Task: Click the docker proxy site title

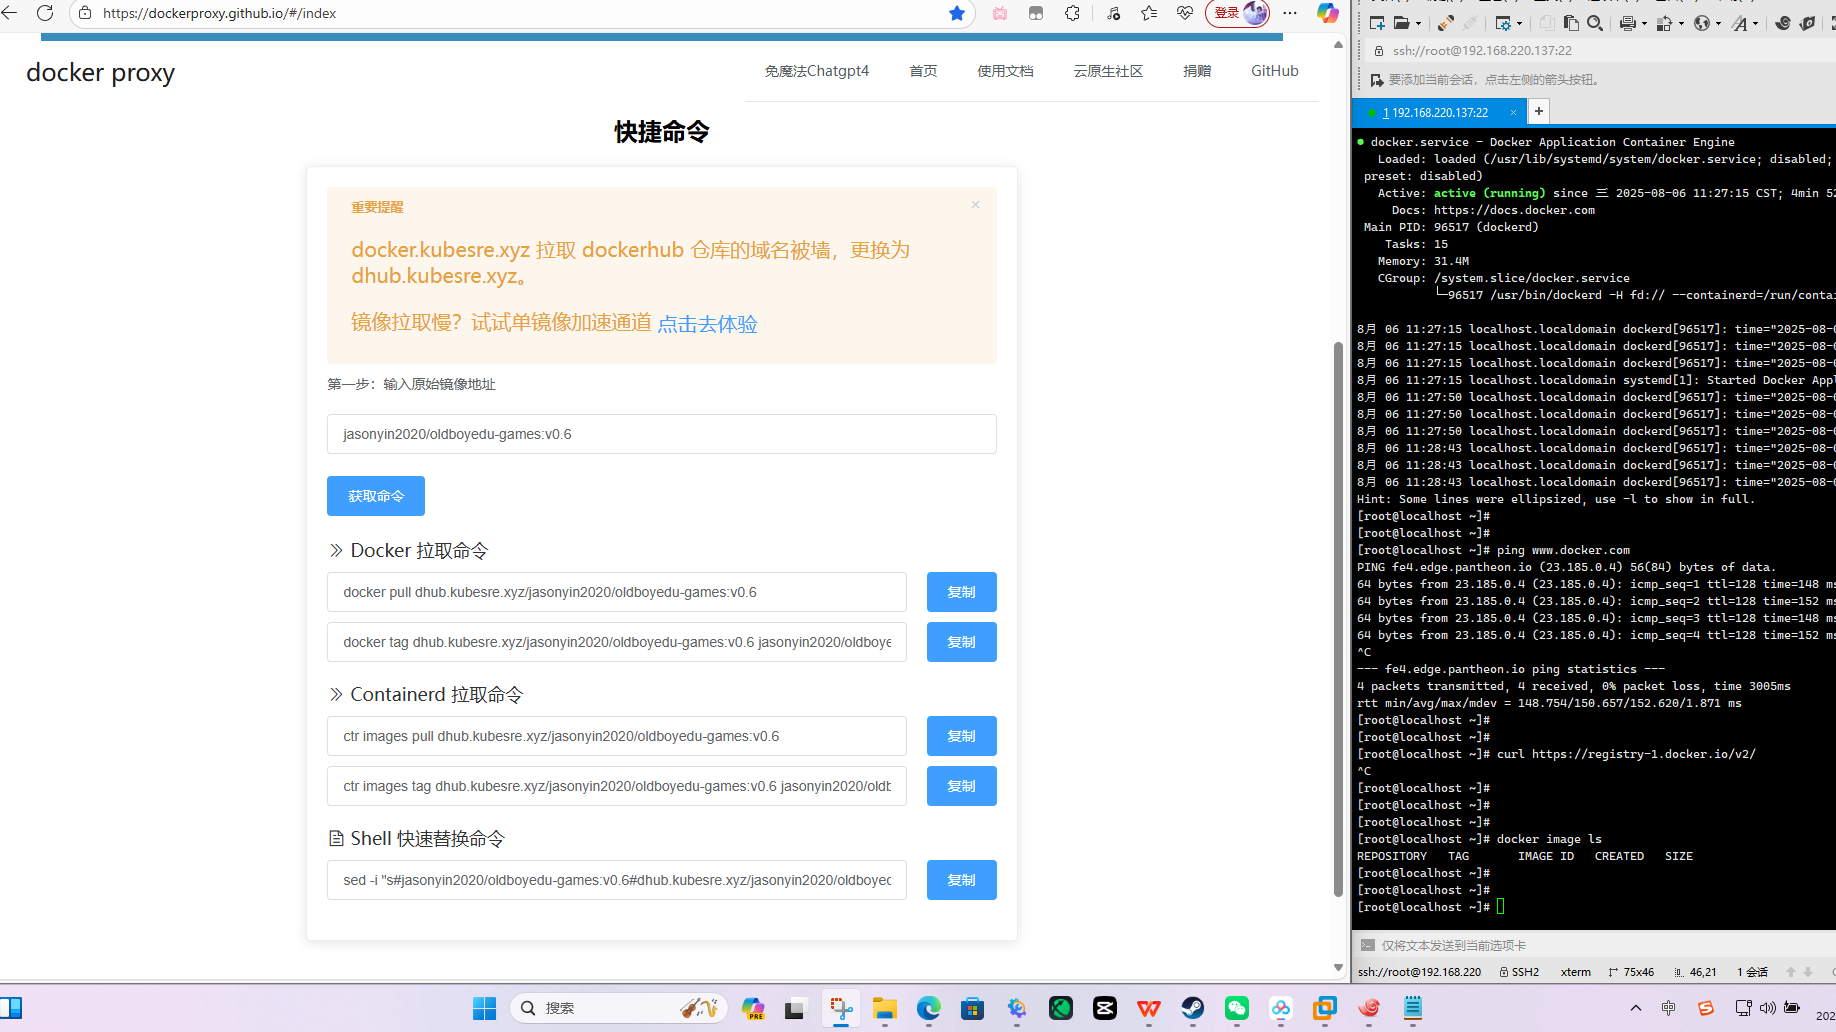Action: coord(100,73)
